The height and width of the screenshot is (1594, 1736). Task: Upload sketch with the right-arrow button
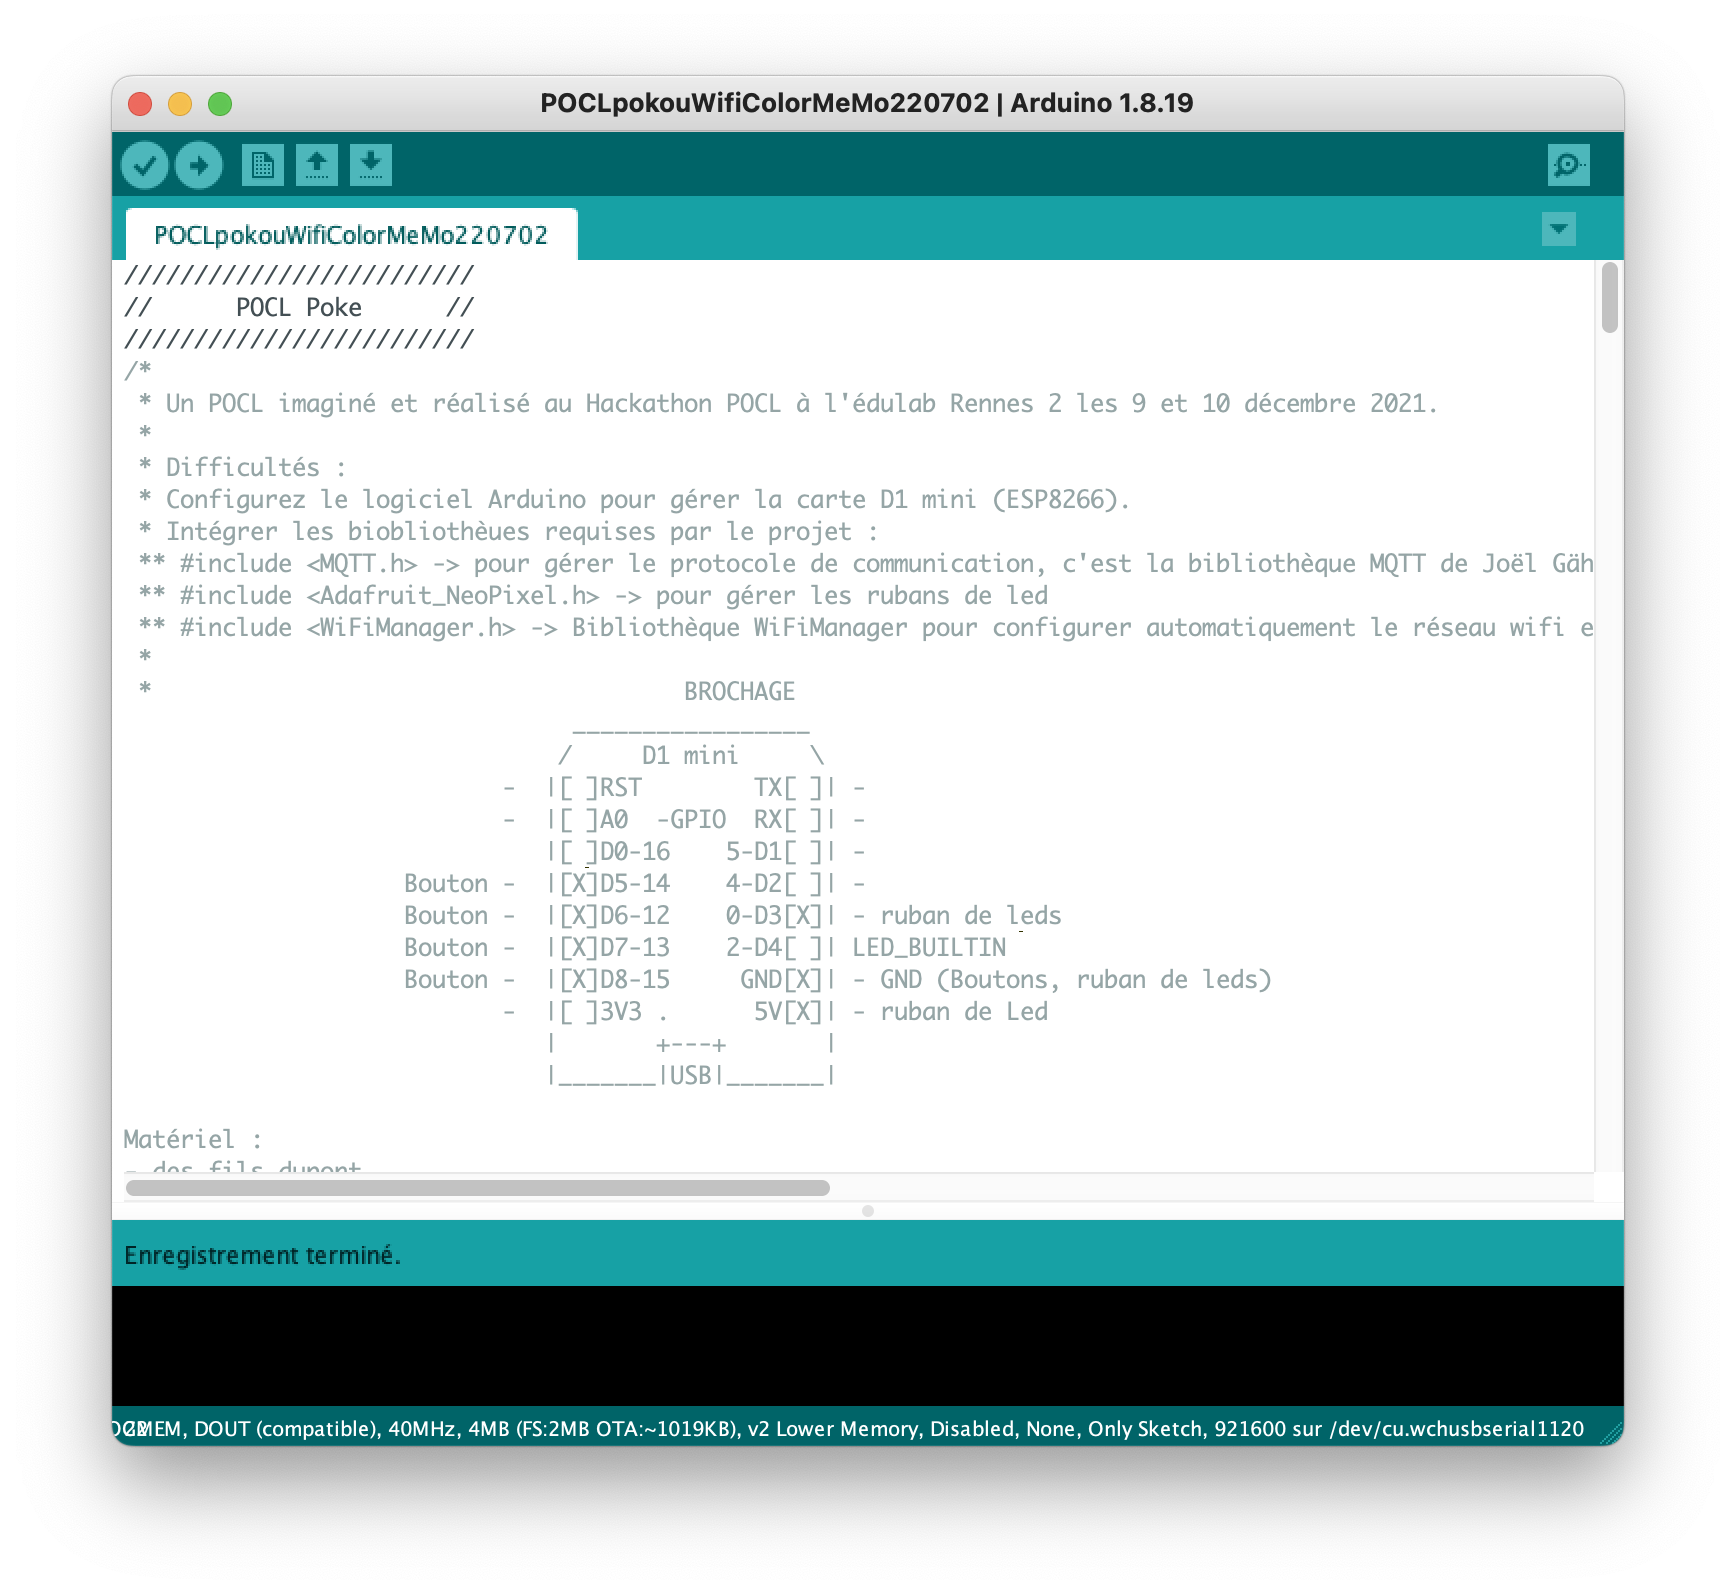(x=199, y=165)
